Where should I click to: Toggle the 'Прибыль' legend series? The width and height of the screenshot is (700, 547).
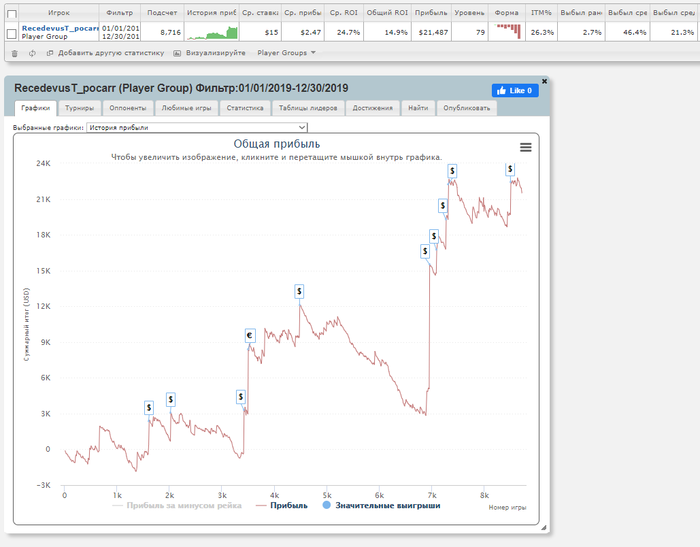(282, 505)
